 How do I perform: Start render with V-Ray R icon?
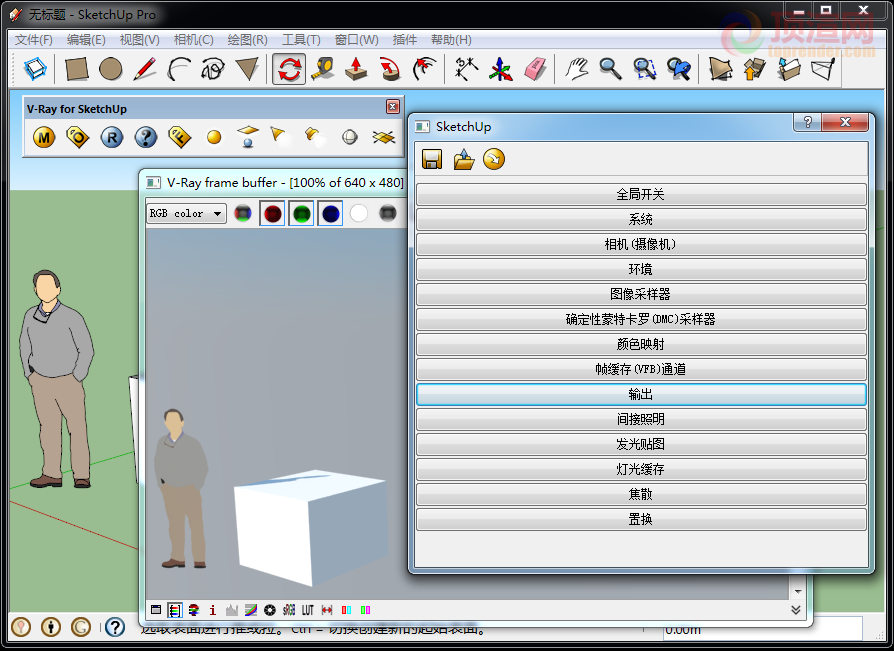coord(112,137)
